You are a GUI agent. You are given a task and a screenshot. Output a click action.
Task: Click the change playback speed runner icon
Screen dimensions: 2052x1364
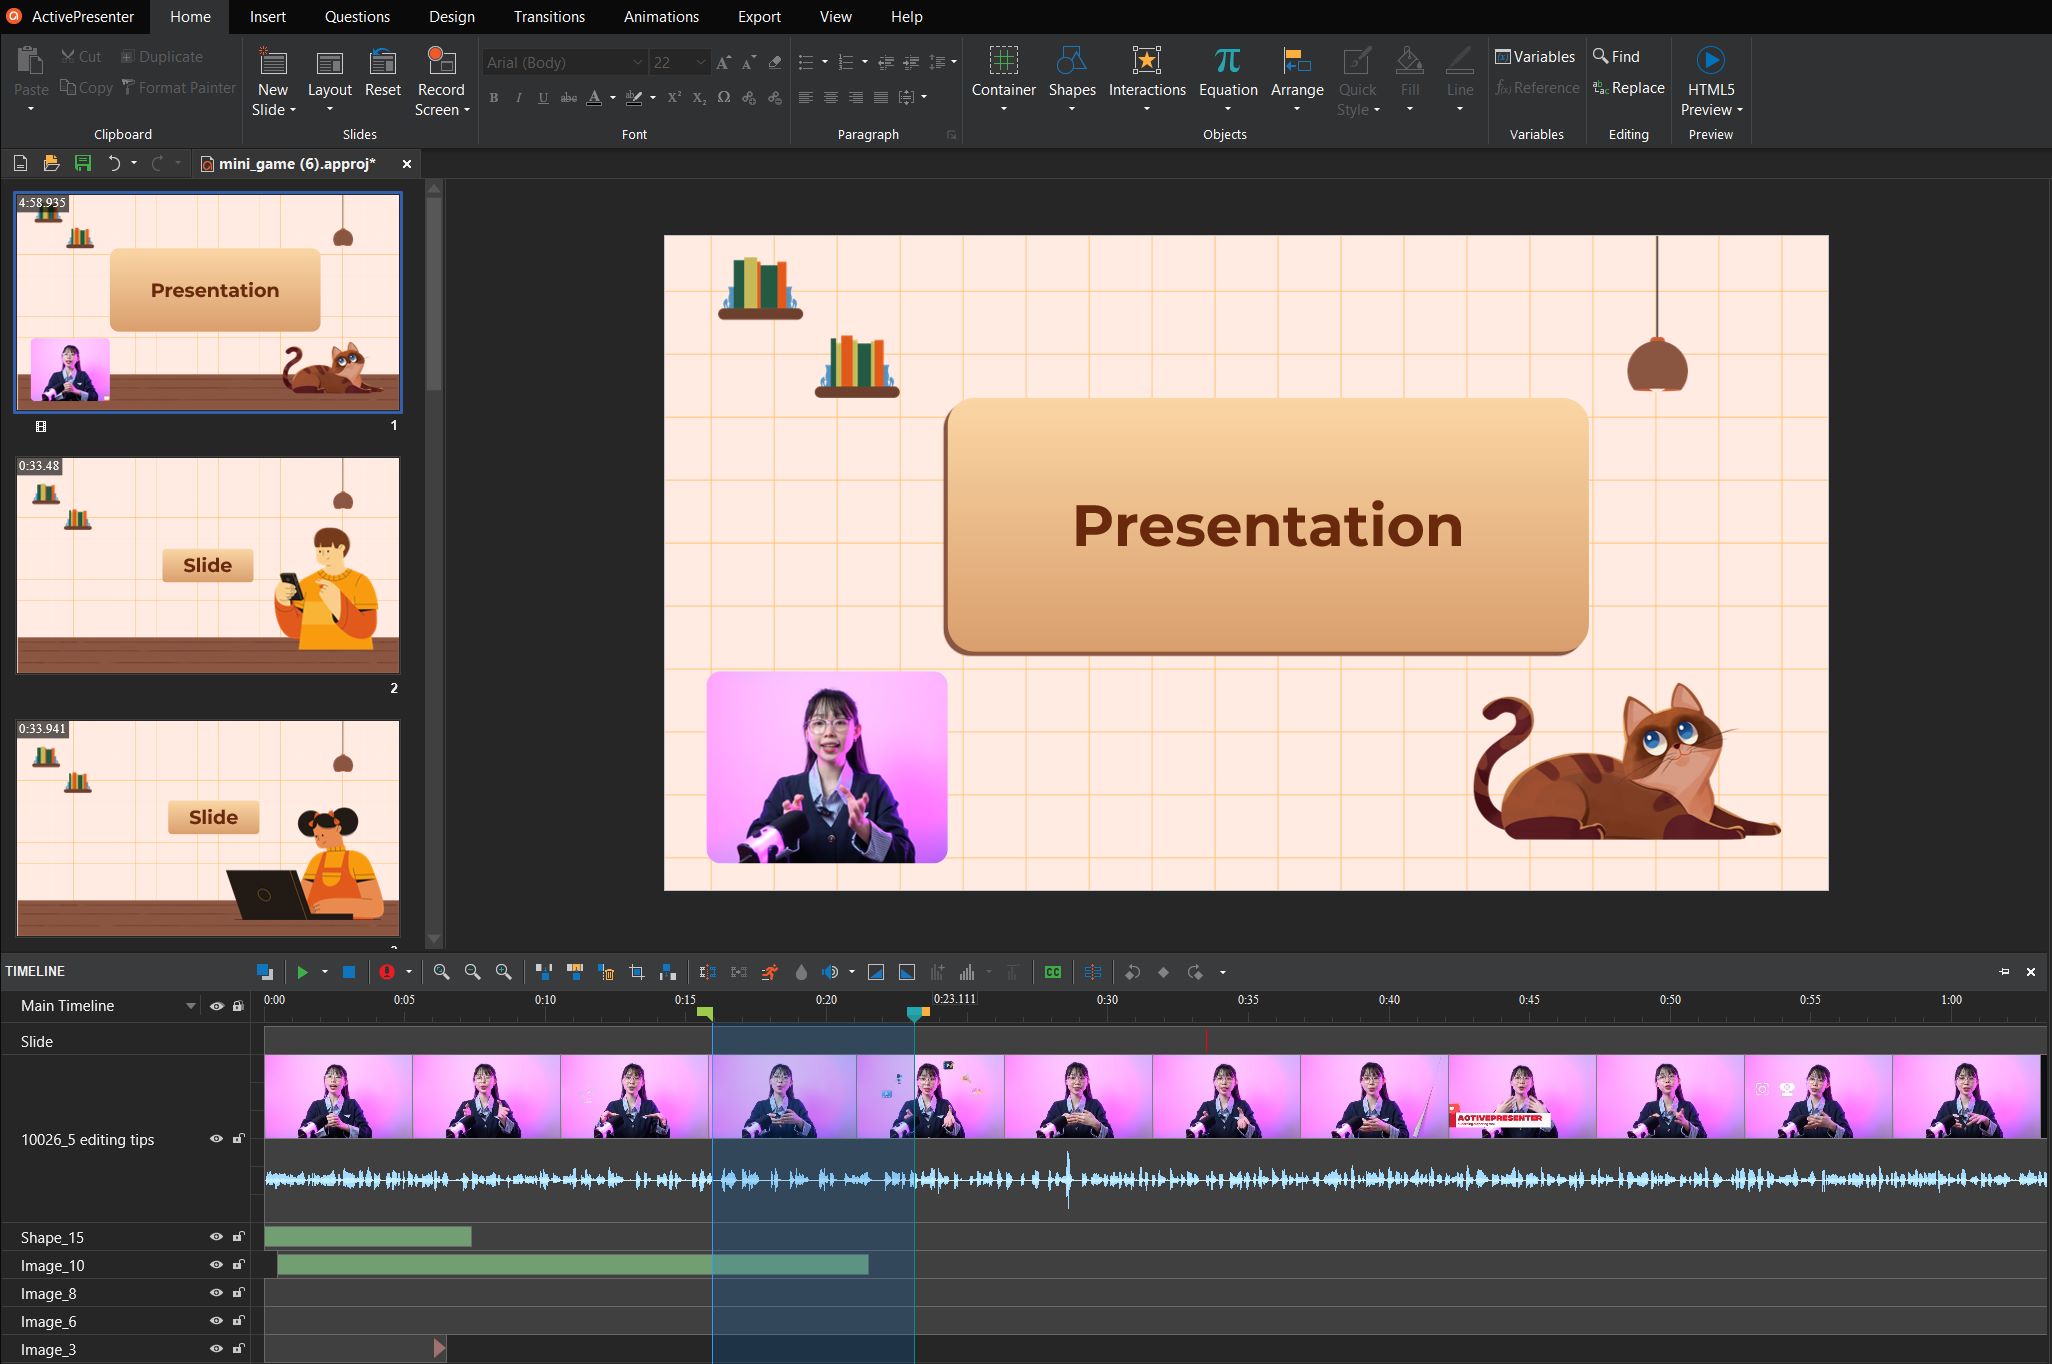769,972
